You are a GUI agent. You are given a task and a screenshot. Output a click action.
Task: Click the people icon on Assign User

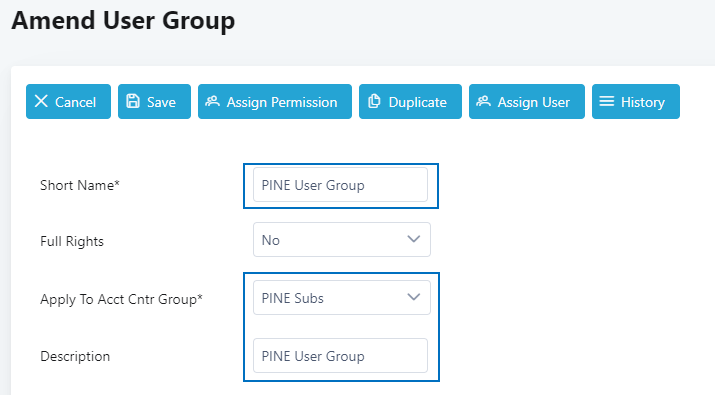[483, 101]
